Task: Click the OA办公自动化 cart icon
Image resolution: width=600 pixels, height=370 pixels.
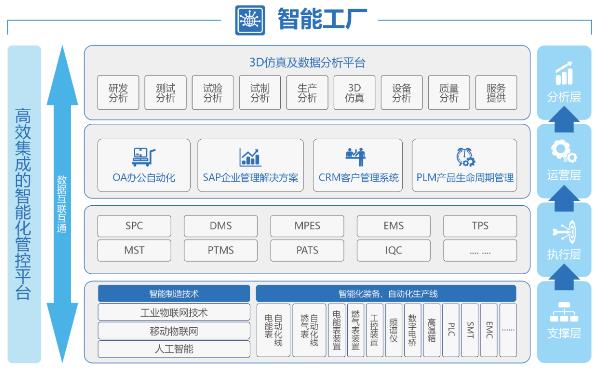Action: pyautogui.click(x=143, y=157)
